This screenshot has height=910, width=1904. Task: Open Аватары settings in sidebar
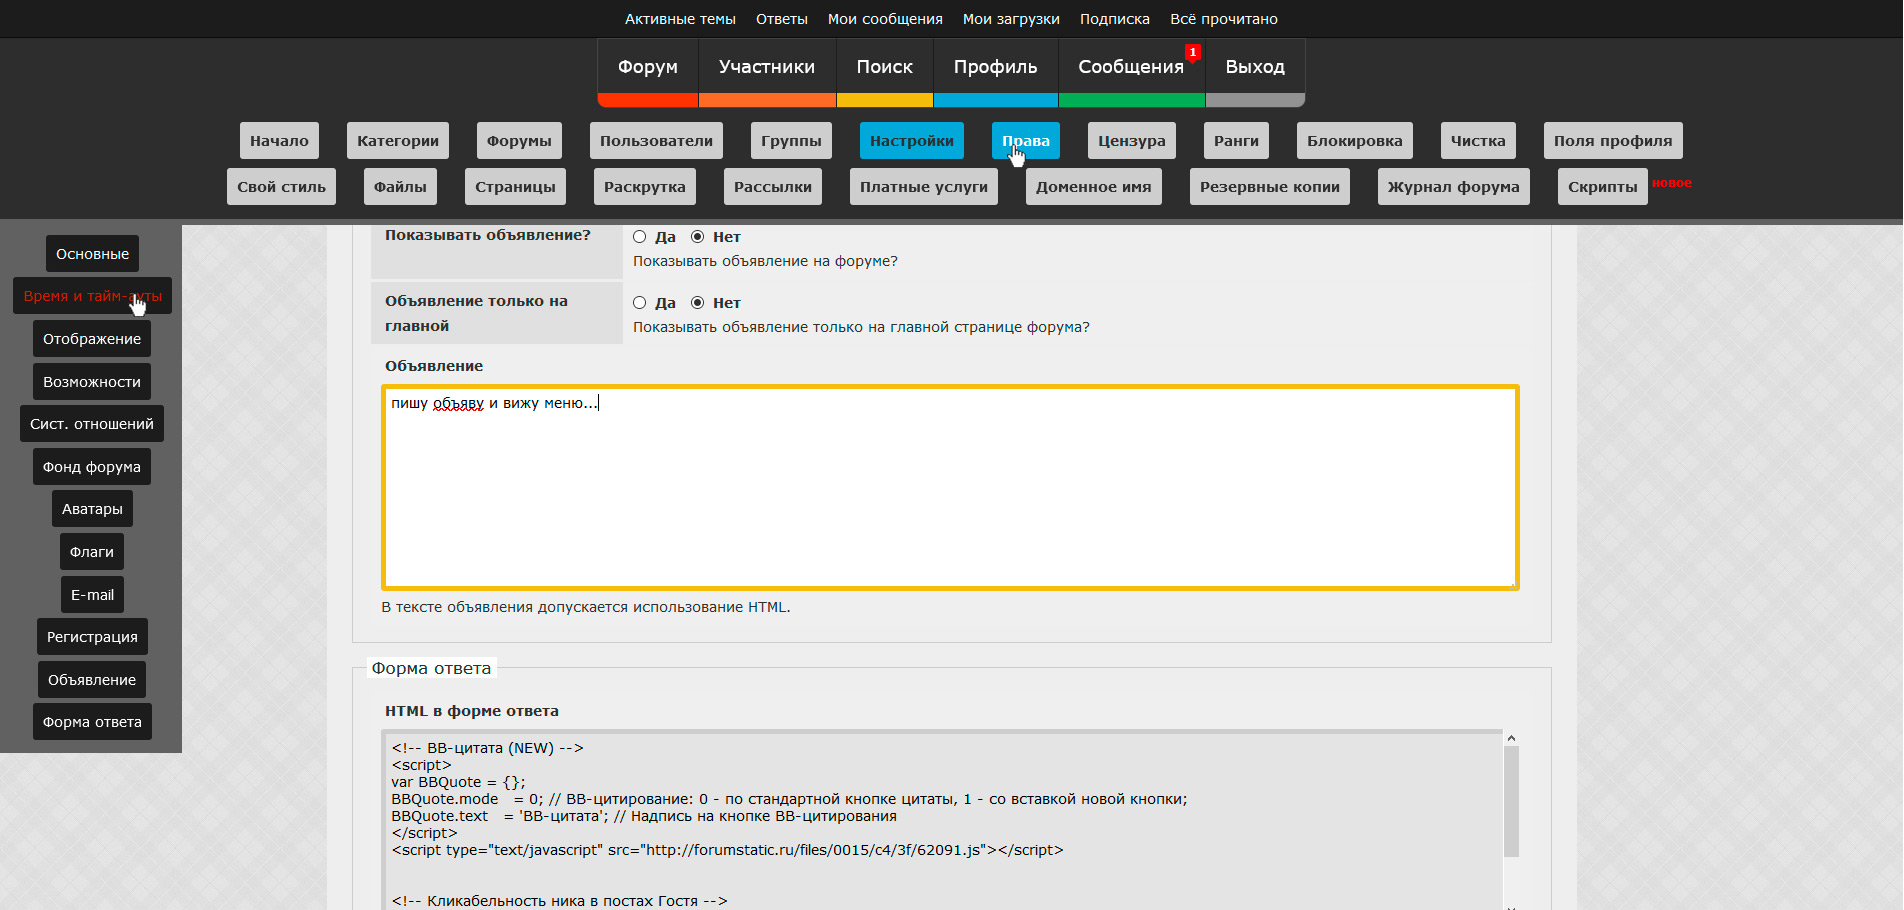92,509
